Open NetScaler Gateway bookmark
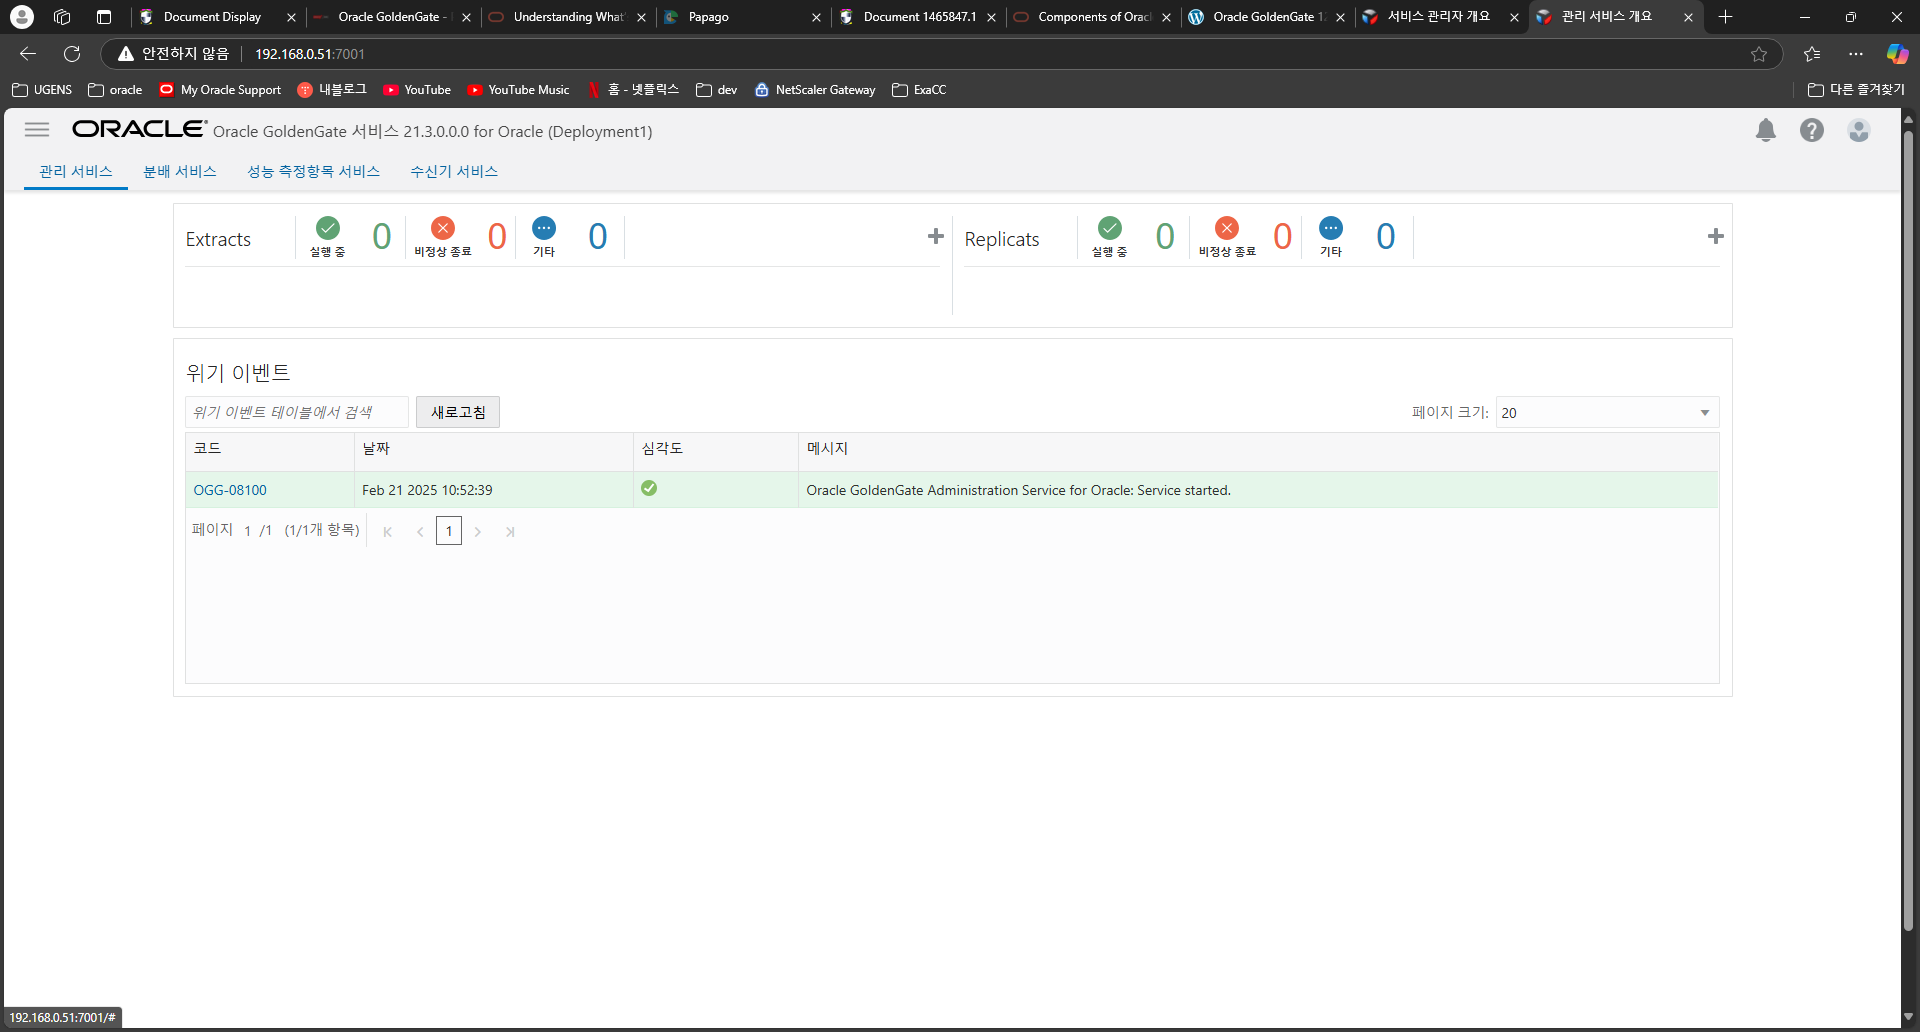 click(x=815, y=90)
